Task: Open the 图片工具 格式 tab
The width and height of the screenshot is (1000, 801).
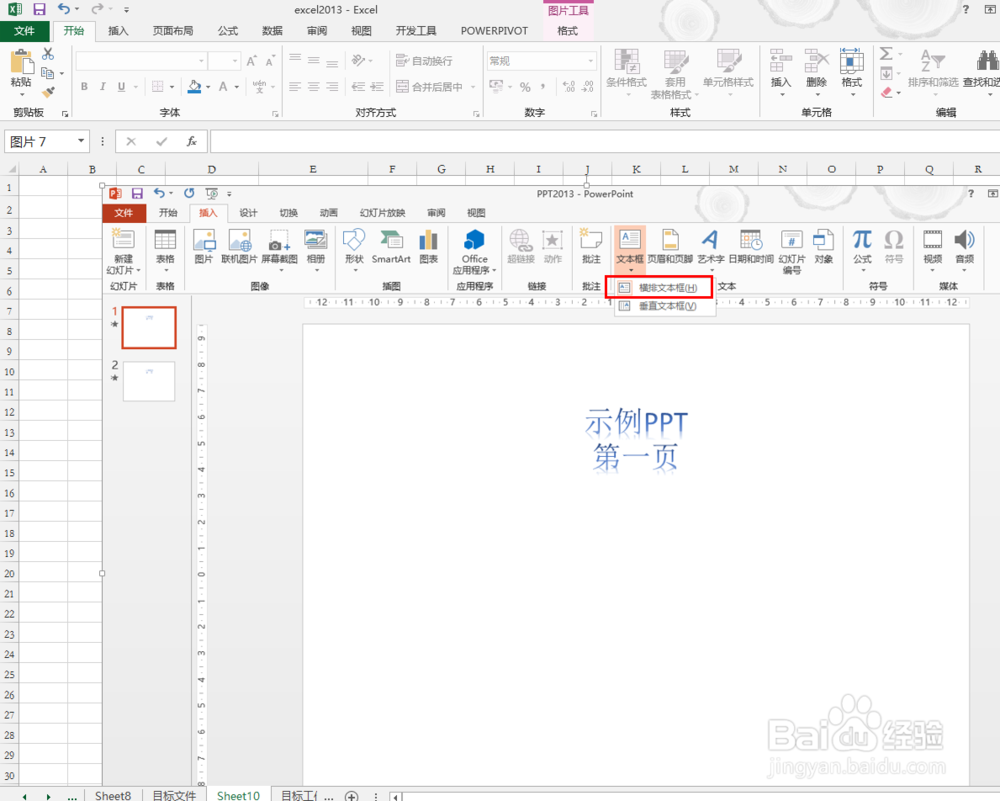Action: click(568, 31)
